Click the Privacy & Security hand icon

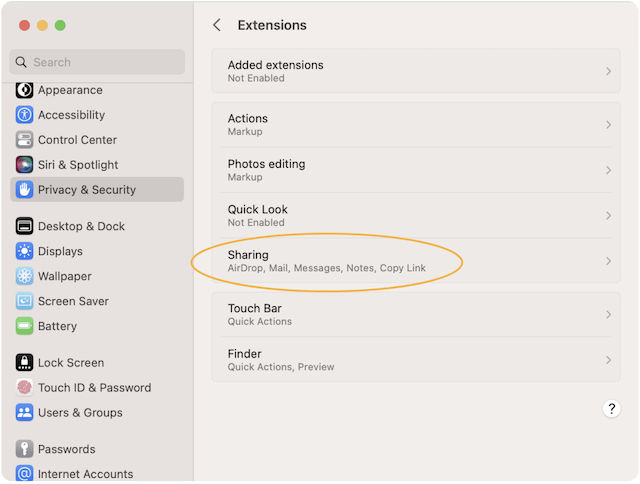[24, 190]
